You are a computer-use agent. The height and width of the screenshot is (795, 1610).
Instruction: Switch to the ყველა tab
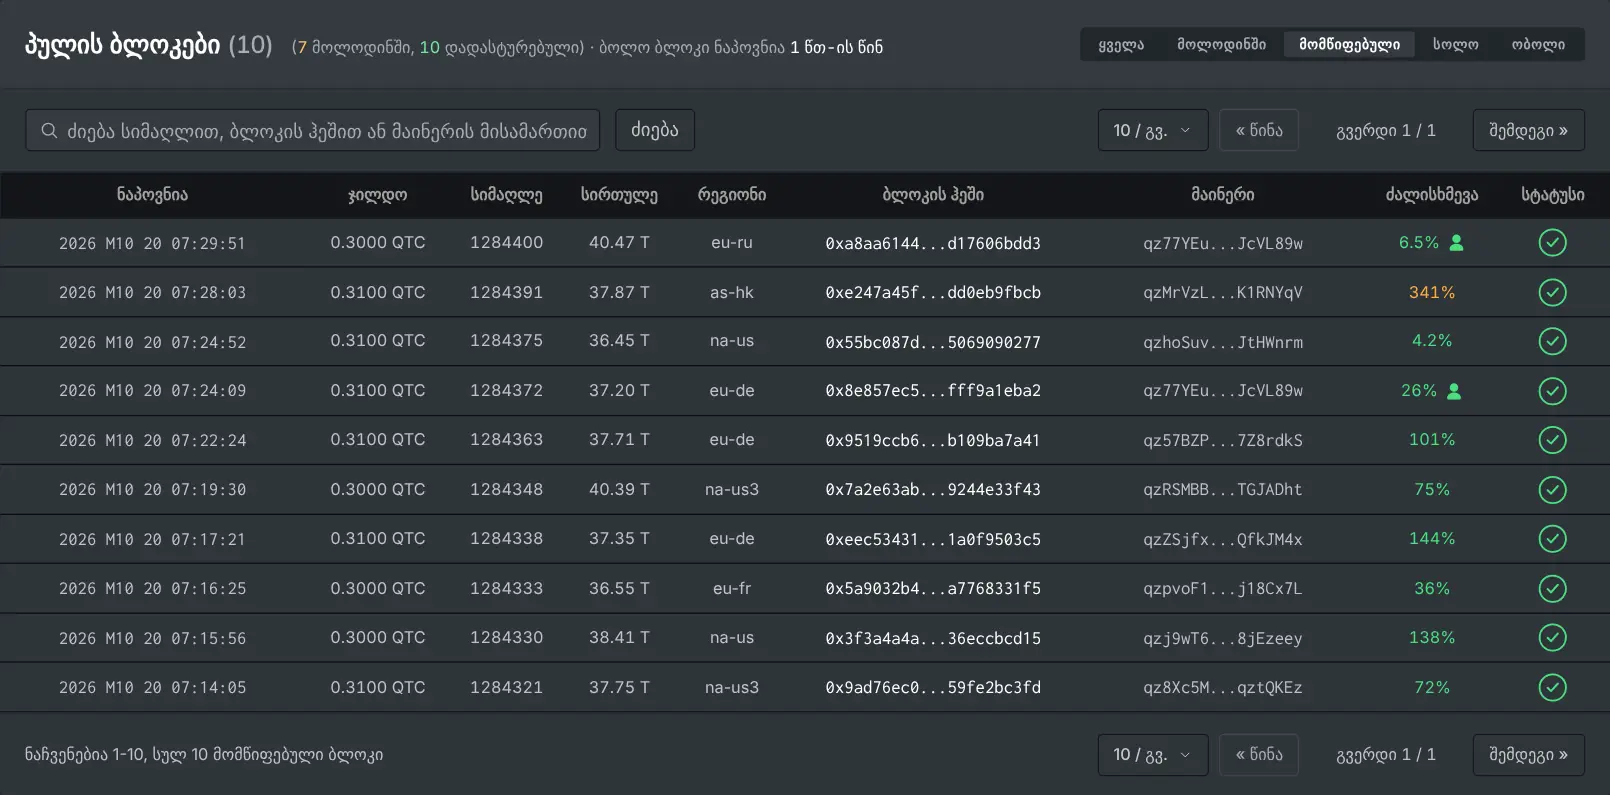[1121, 44]
